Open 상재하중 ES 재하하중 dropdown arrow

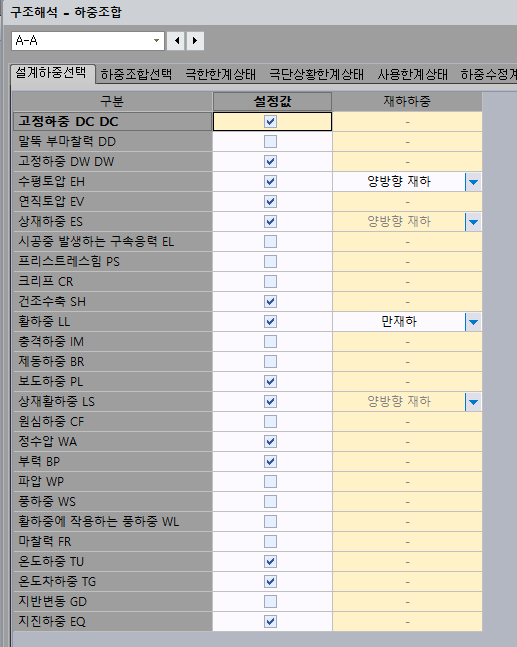474,222
